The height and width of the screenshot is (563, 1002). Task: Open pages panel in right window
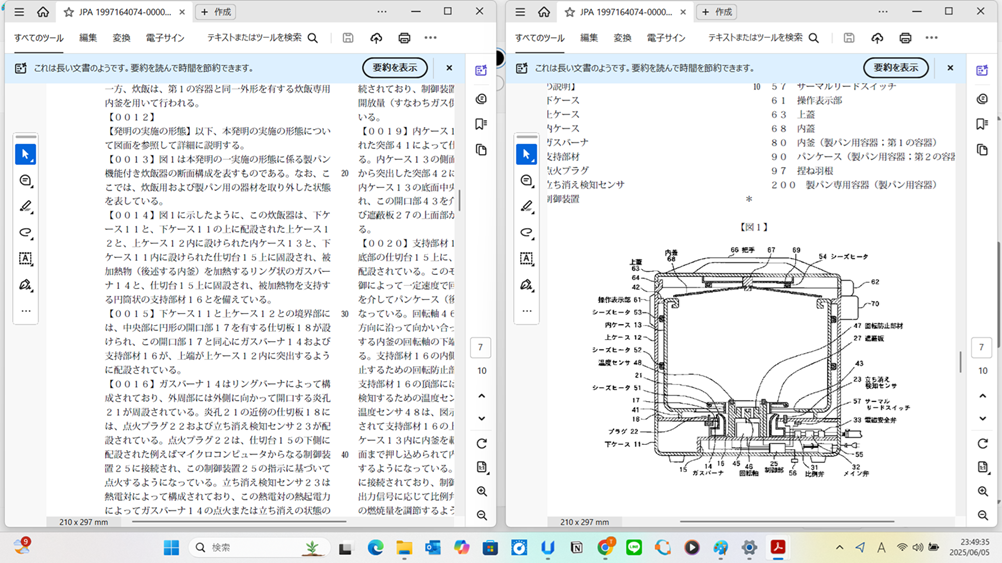pos(982,150)
